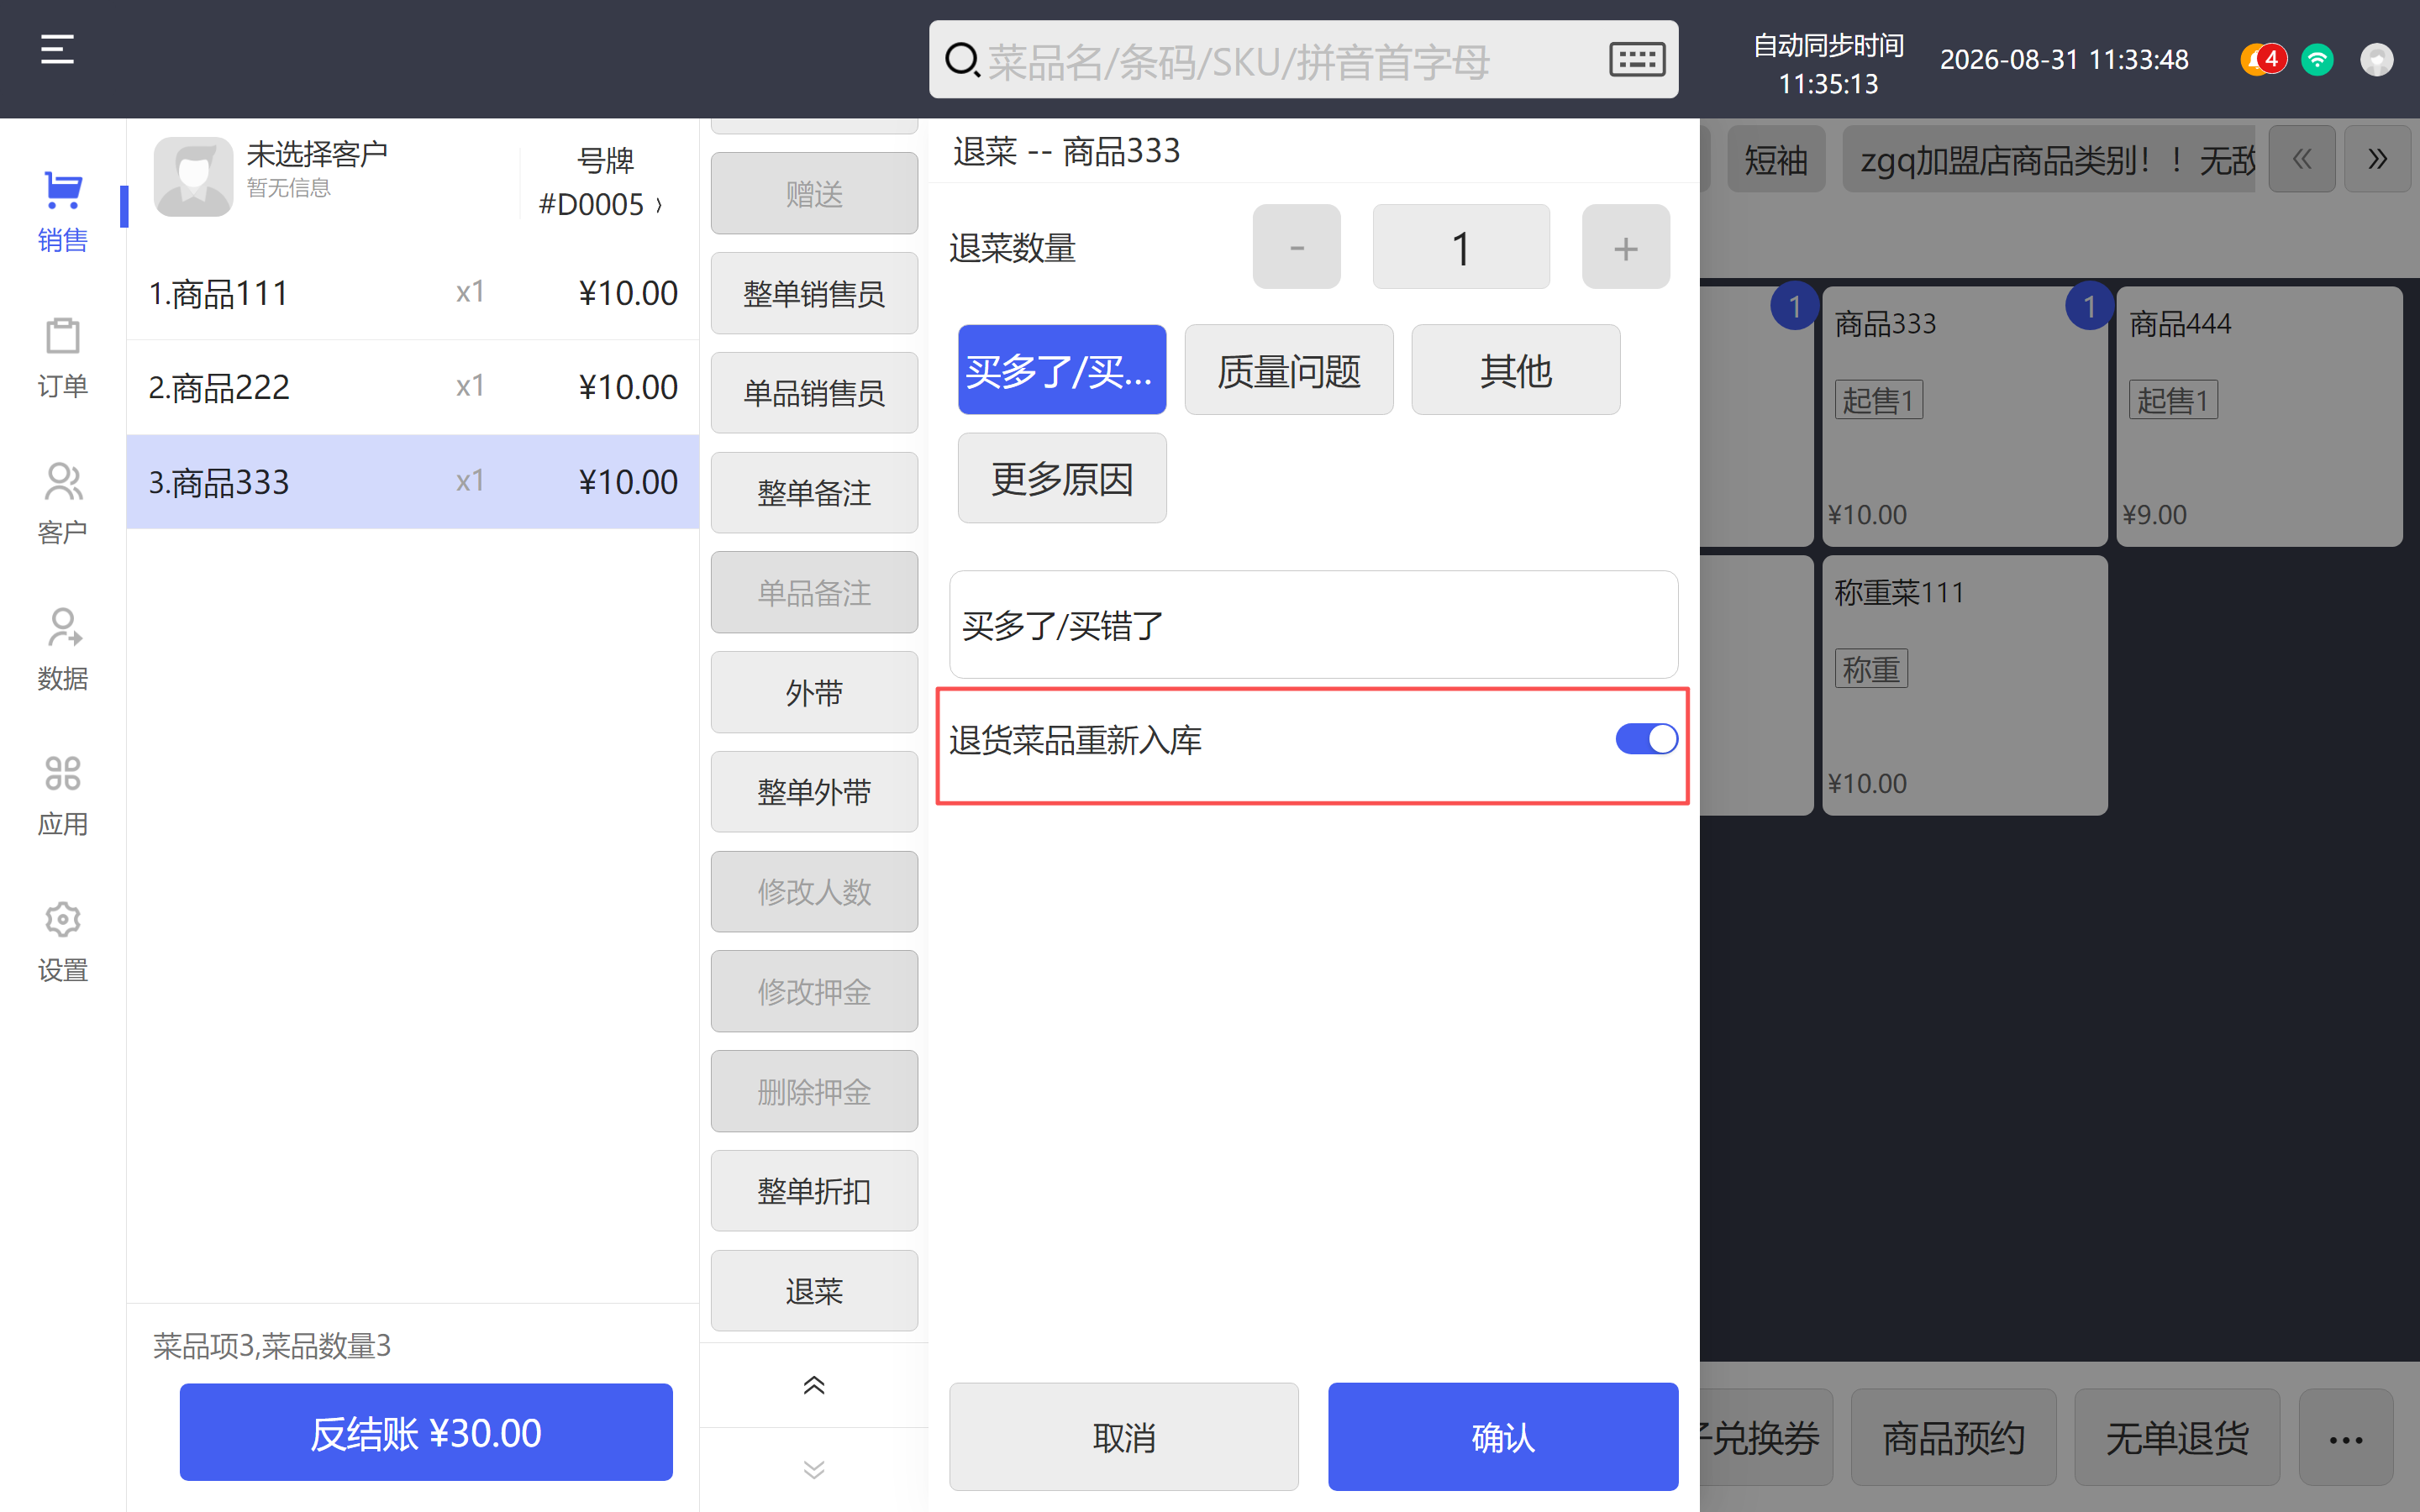Image resolution: width=2420 pixels, height=1512 pixels.
Task: Select order row 2.商品222
Action: coord(413,387)
